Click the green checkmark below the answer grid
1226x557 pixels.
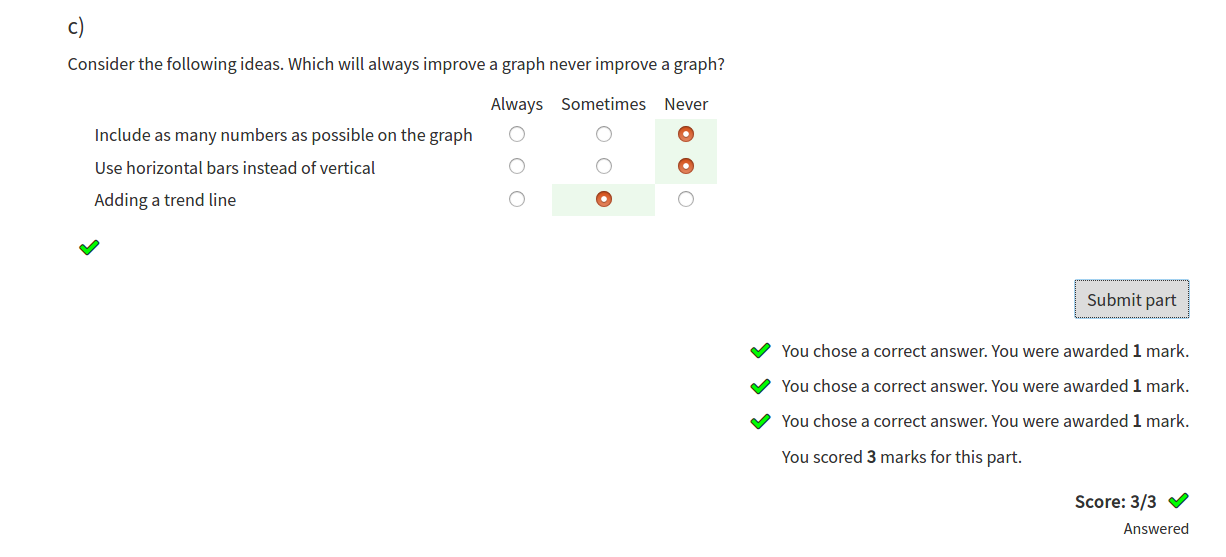tap(89, 246)
